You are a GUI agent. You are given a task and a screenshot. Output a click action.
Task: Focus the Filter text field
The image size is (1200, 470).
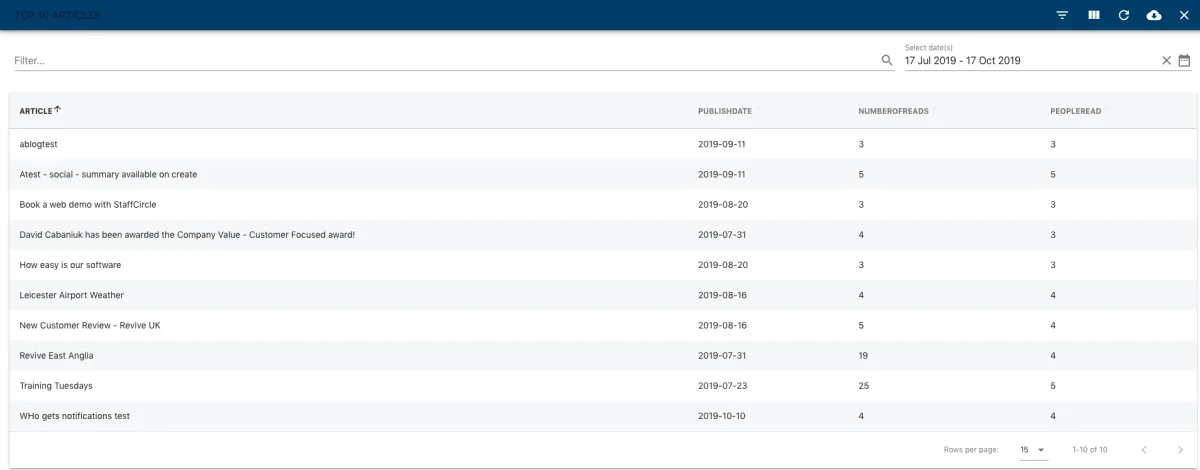445,60
